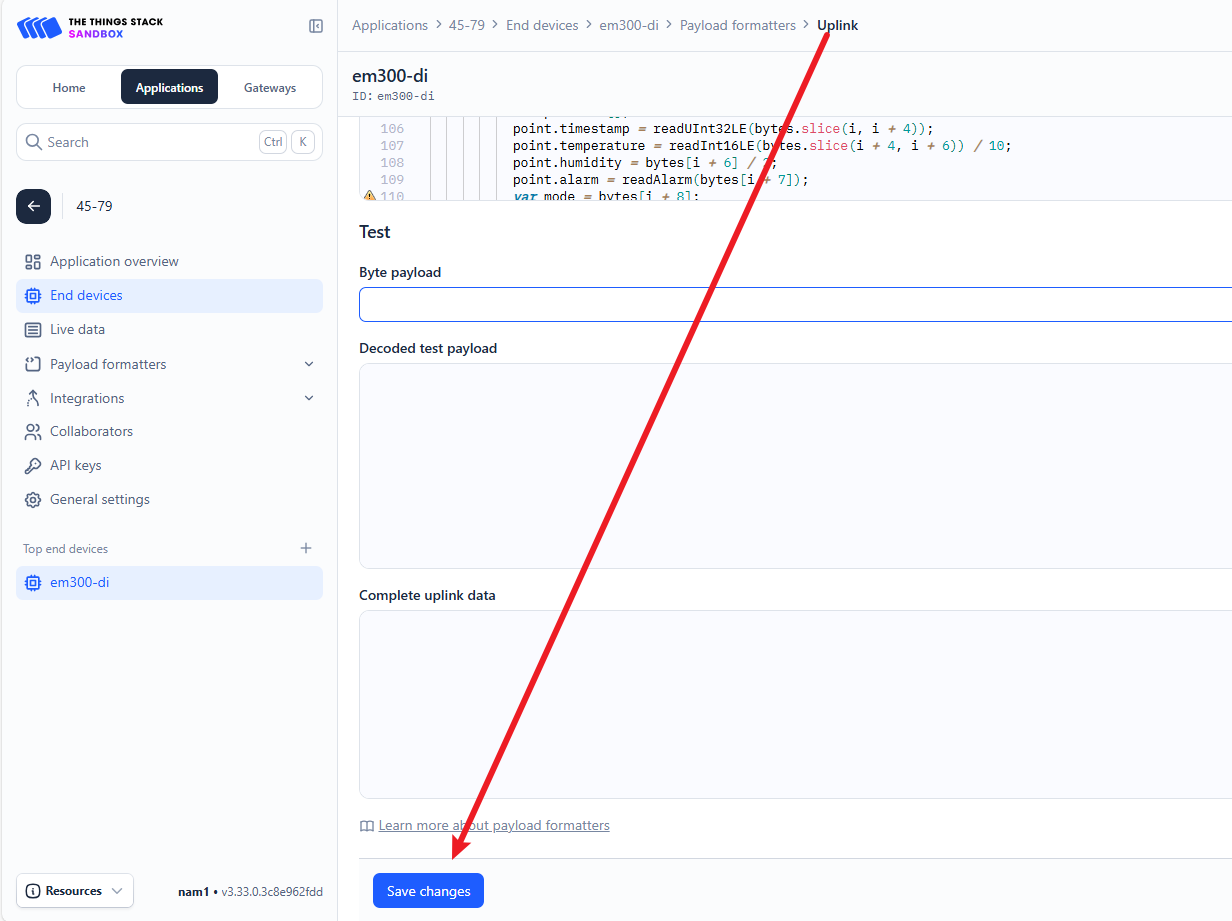Click code line number 106
The width and height of the screenshot is (1232, 921).
(x=392, y=129)
